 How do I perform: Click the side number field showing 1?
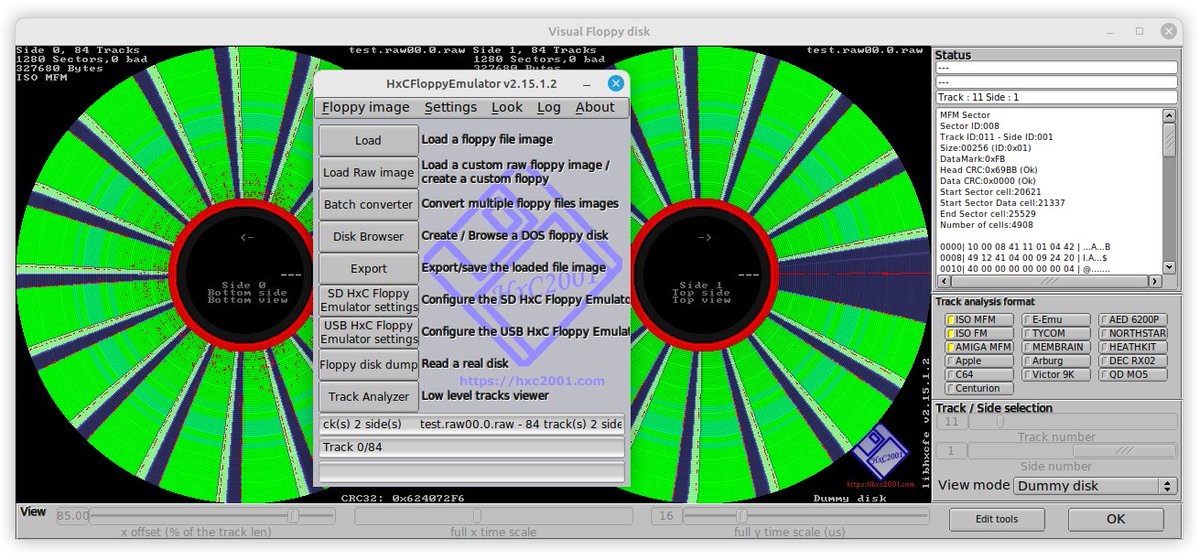click(952, 451)
